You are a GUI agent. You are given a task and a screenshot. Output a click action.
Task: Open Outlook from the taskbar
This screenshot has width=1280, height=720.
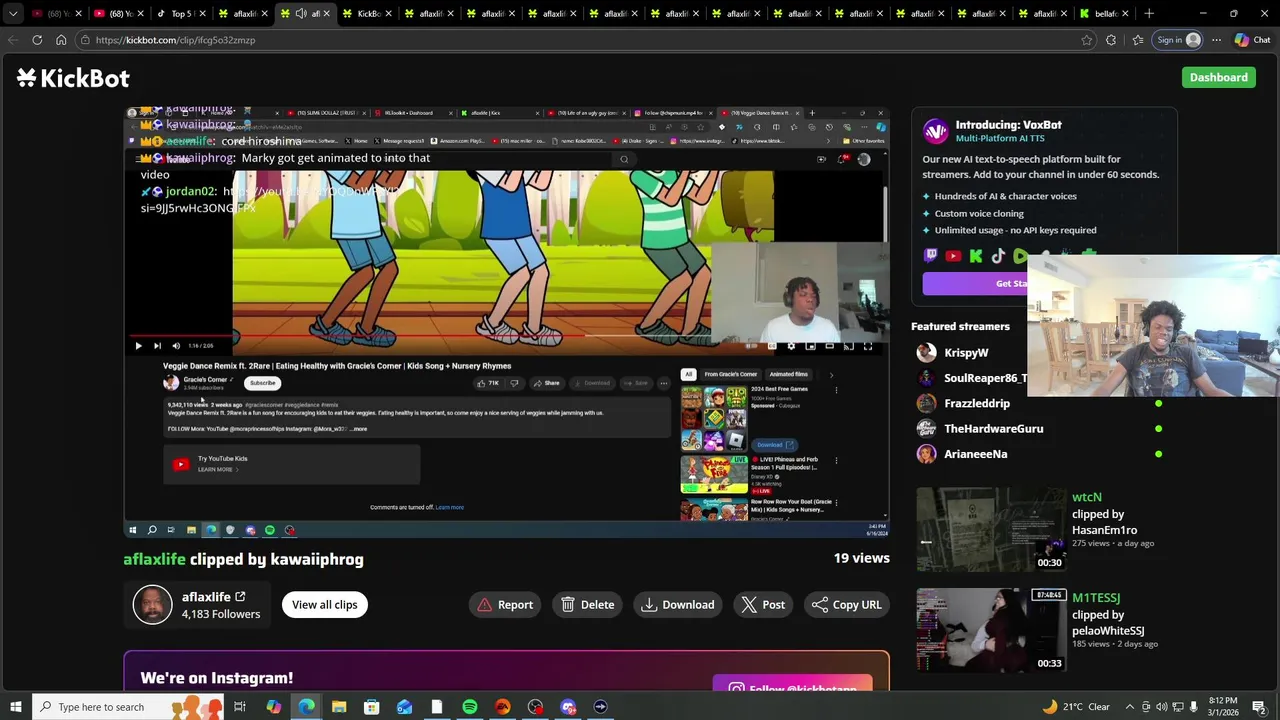[x=404, y=707]
